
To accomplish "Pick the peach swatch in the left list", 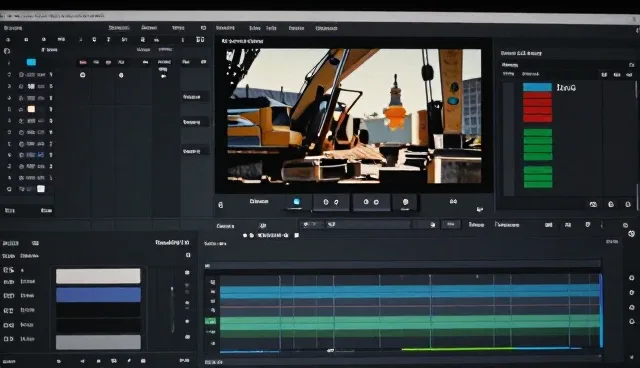I will [31, 109].
